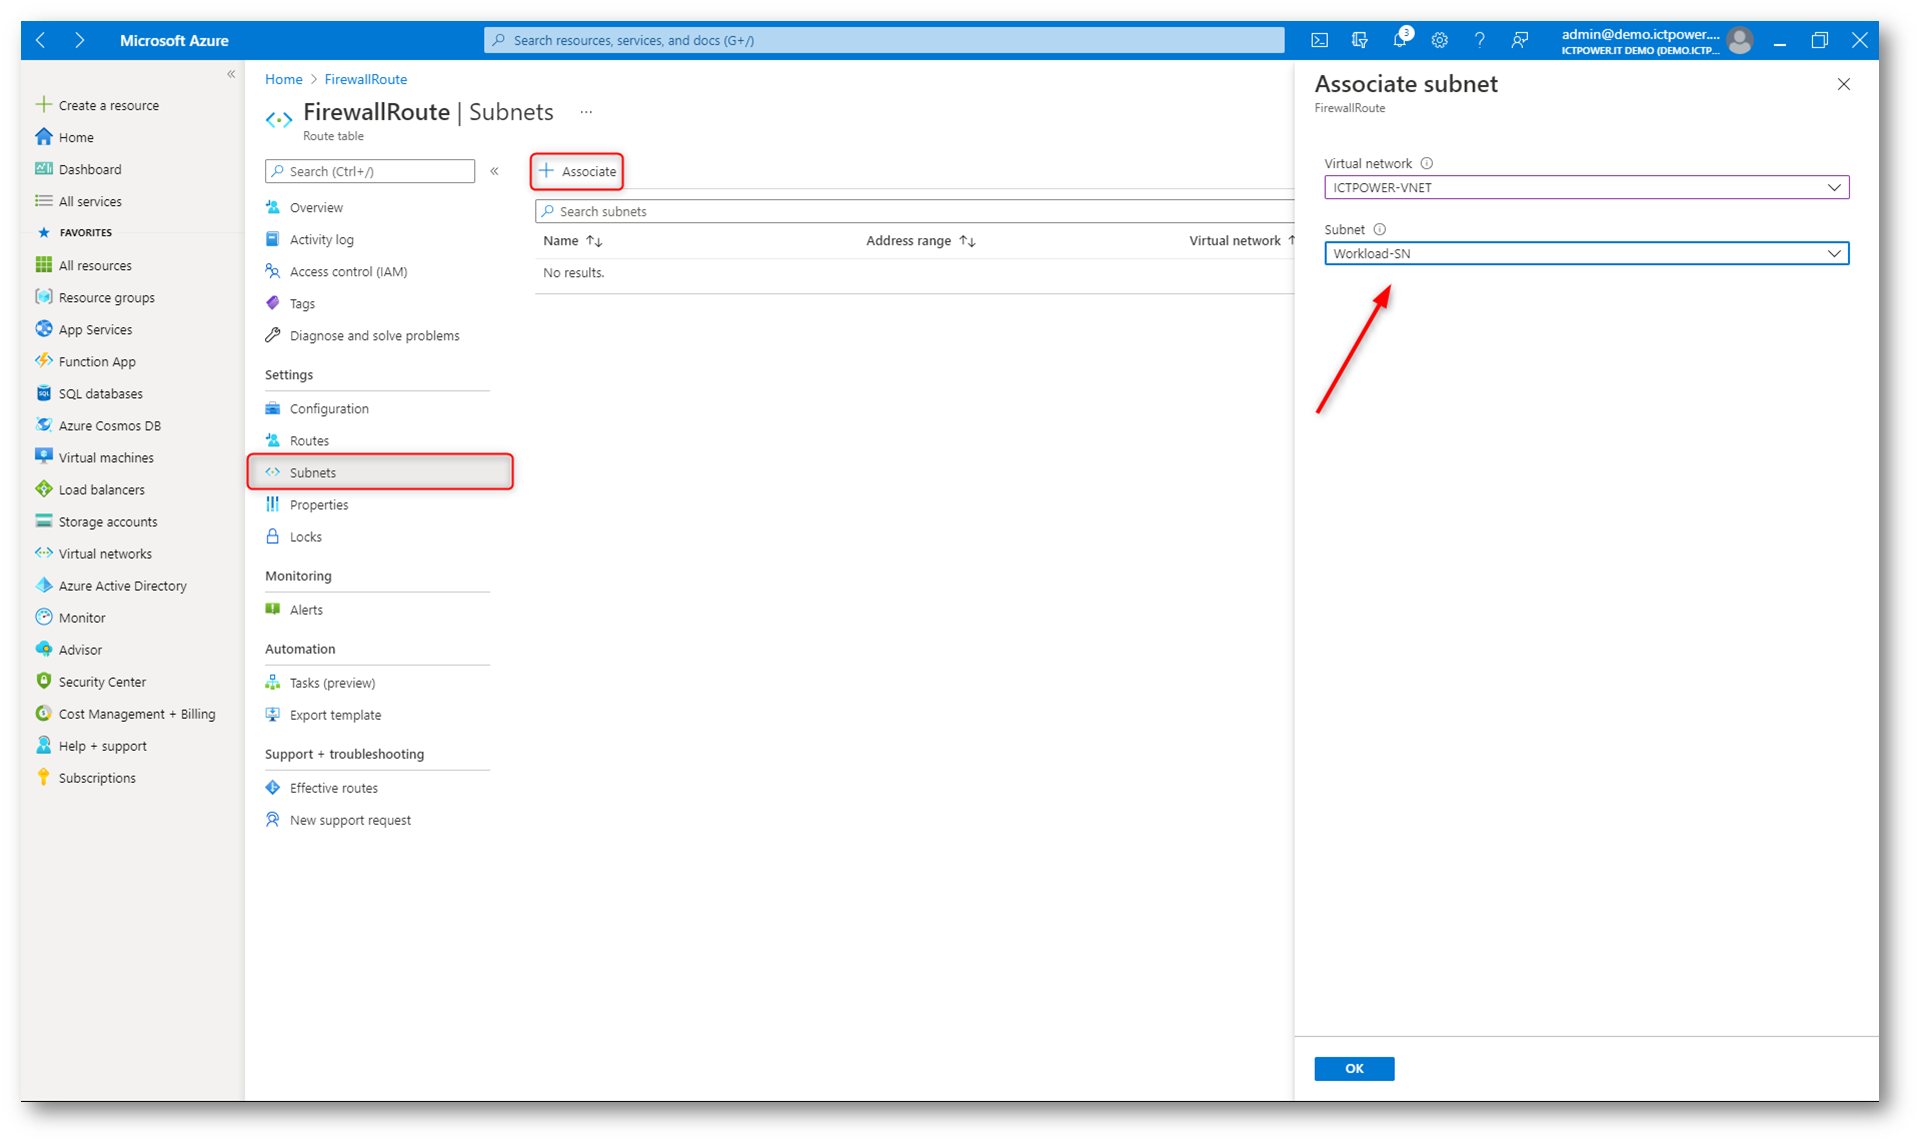Focus the global search resources bar
The height and width of the screenshot is (1144, 1921).
pyautogui.click(x=884, y=40)
